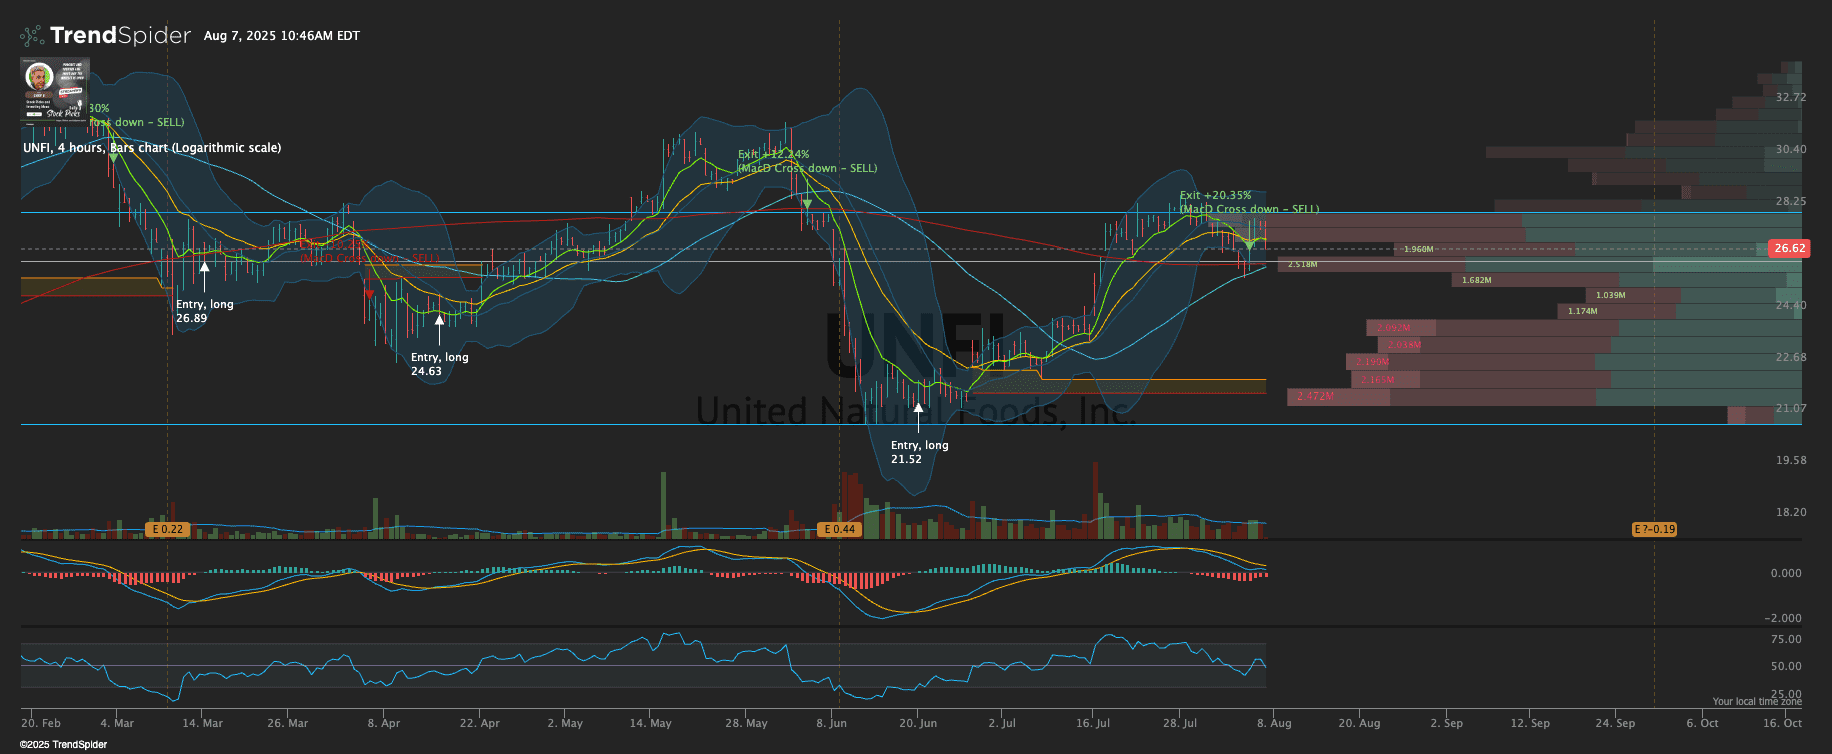Click green exit triangle below Exit +12.24%
1832x754 pixels.
807,204
